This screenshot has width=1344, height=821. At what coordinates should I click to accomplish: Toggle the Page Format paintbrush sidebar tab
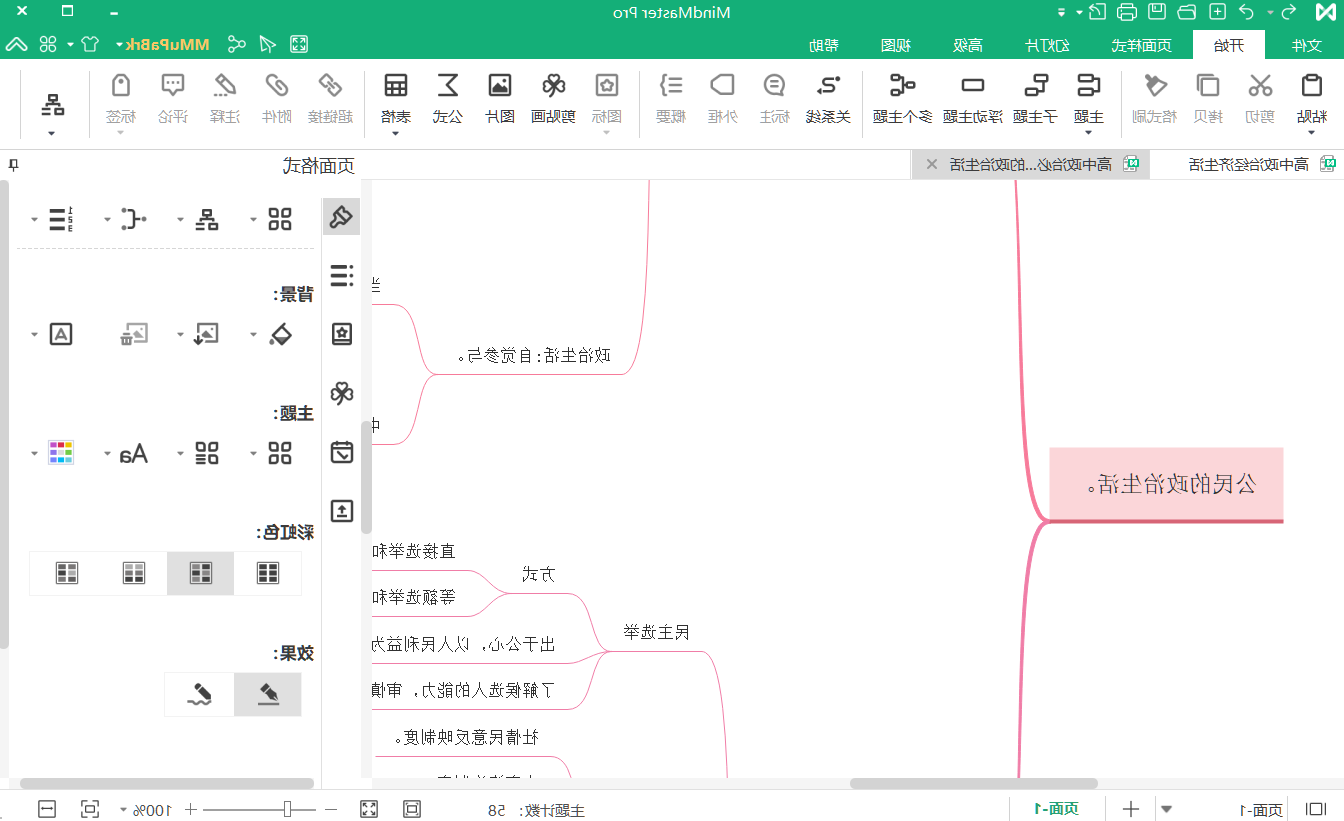coord(342,216)
